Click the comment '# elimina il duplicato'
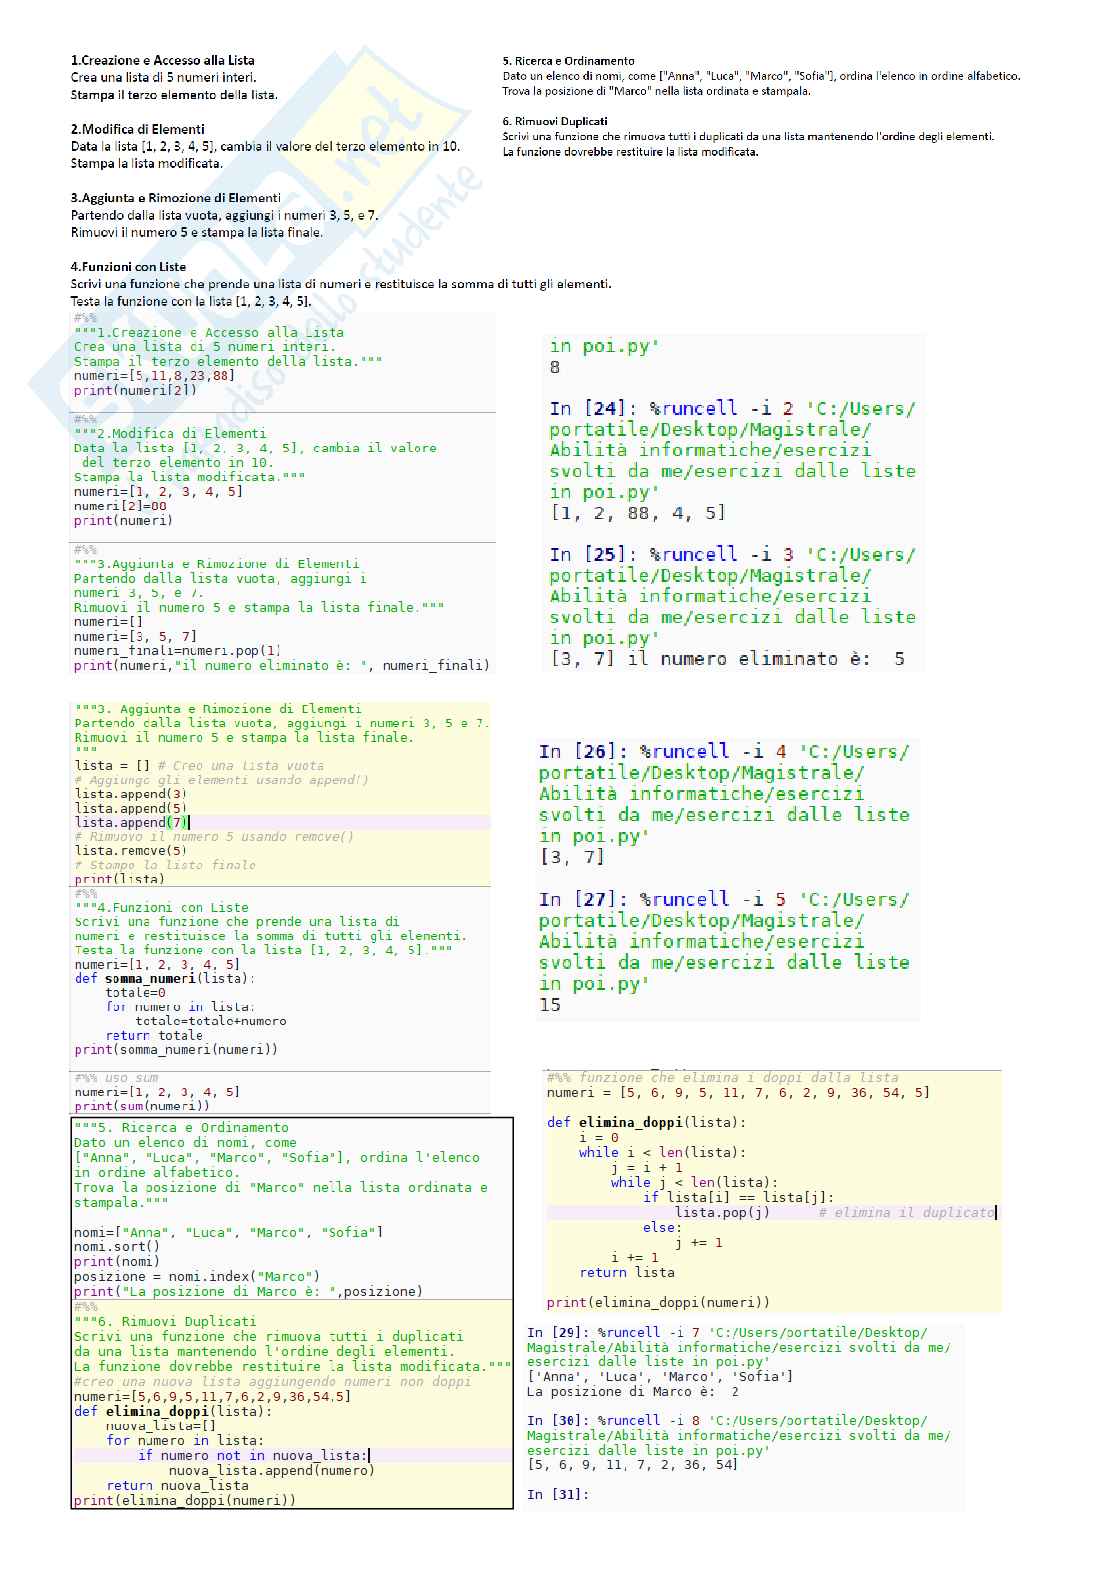1116x1578 pixels. pyautogui.click(x=906, y=1212)
